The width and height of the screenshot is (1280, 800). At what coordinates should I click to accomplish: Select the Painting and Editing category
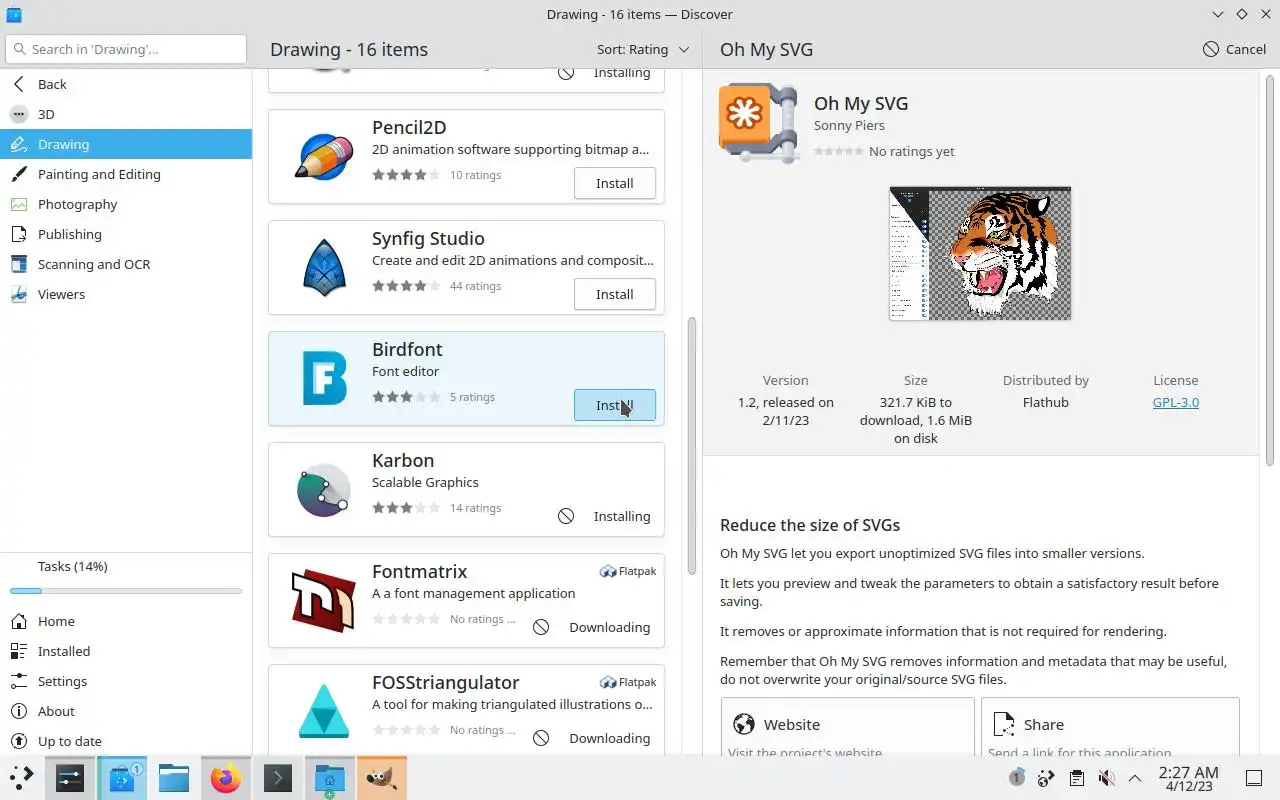tap(126, 174)
